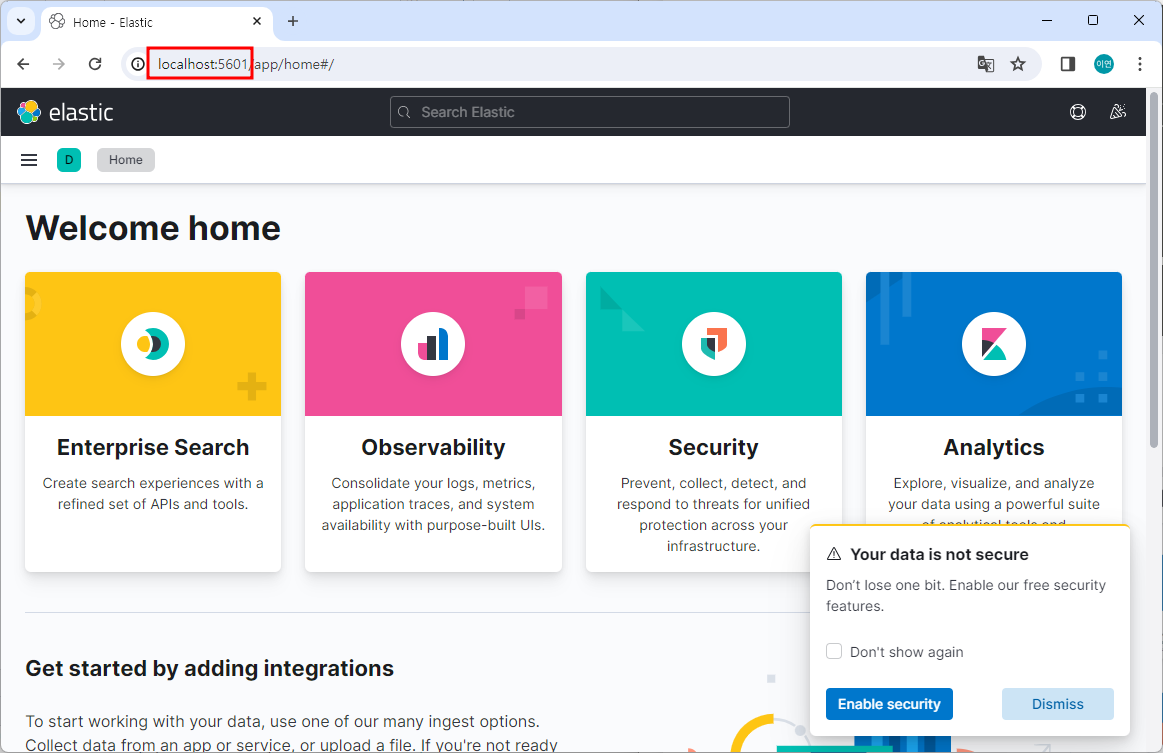Image resolution: width=1163 pixels, height=753 pixels.
Task: Open the hamburger navigation menu
Action: (x=29, y=160)
